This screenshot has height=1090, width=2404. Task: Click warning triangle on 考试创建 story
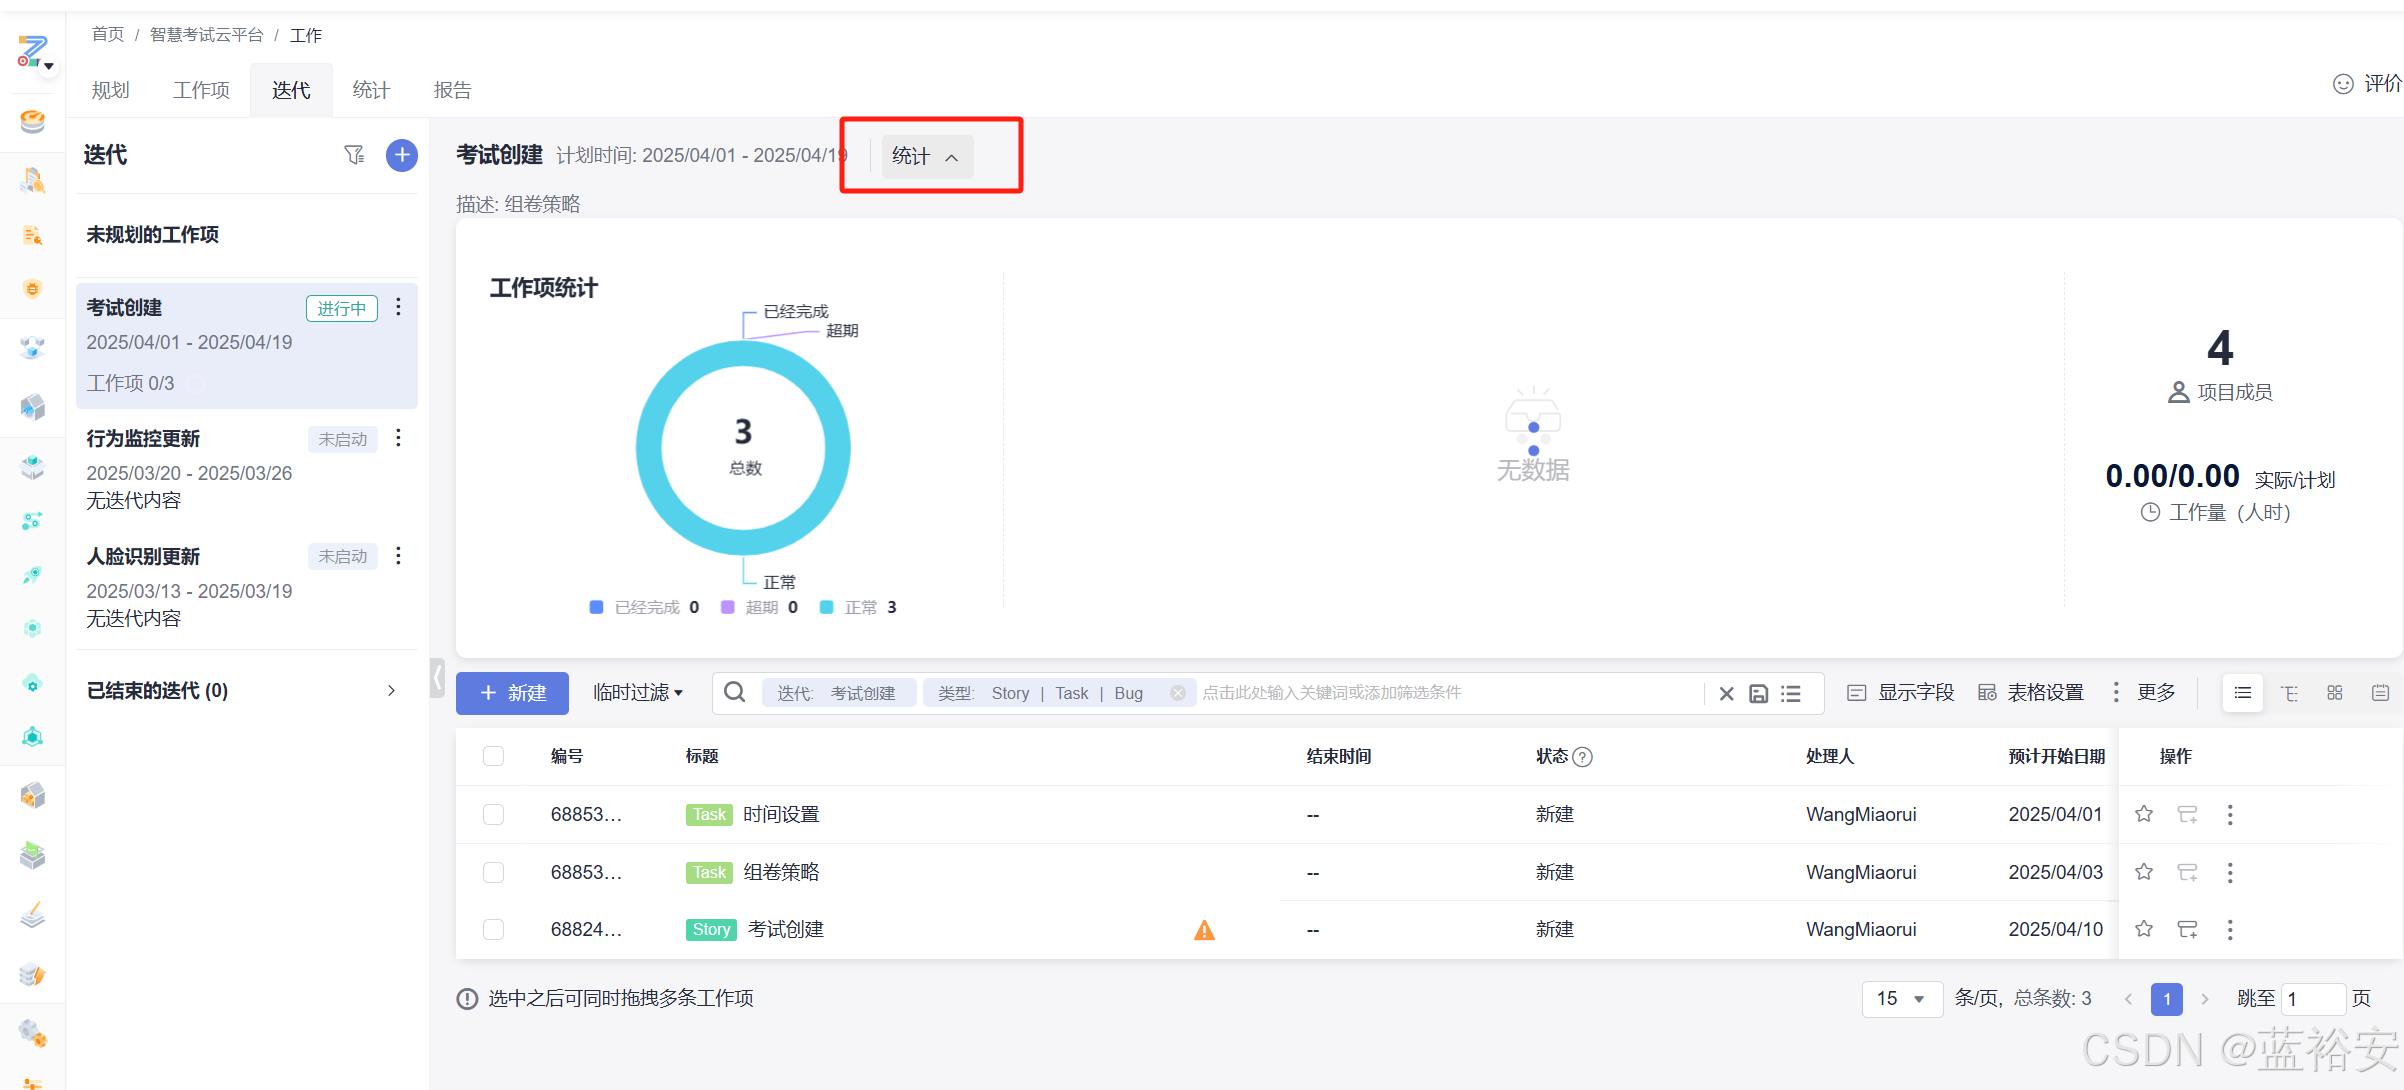(x=1204, y=930)
